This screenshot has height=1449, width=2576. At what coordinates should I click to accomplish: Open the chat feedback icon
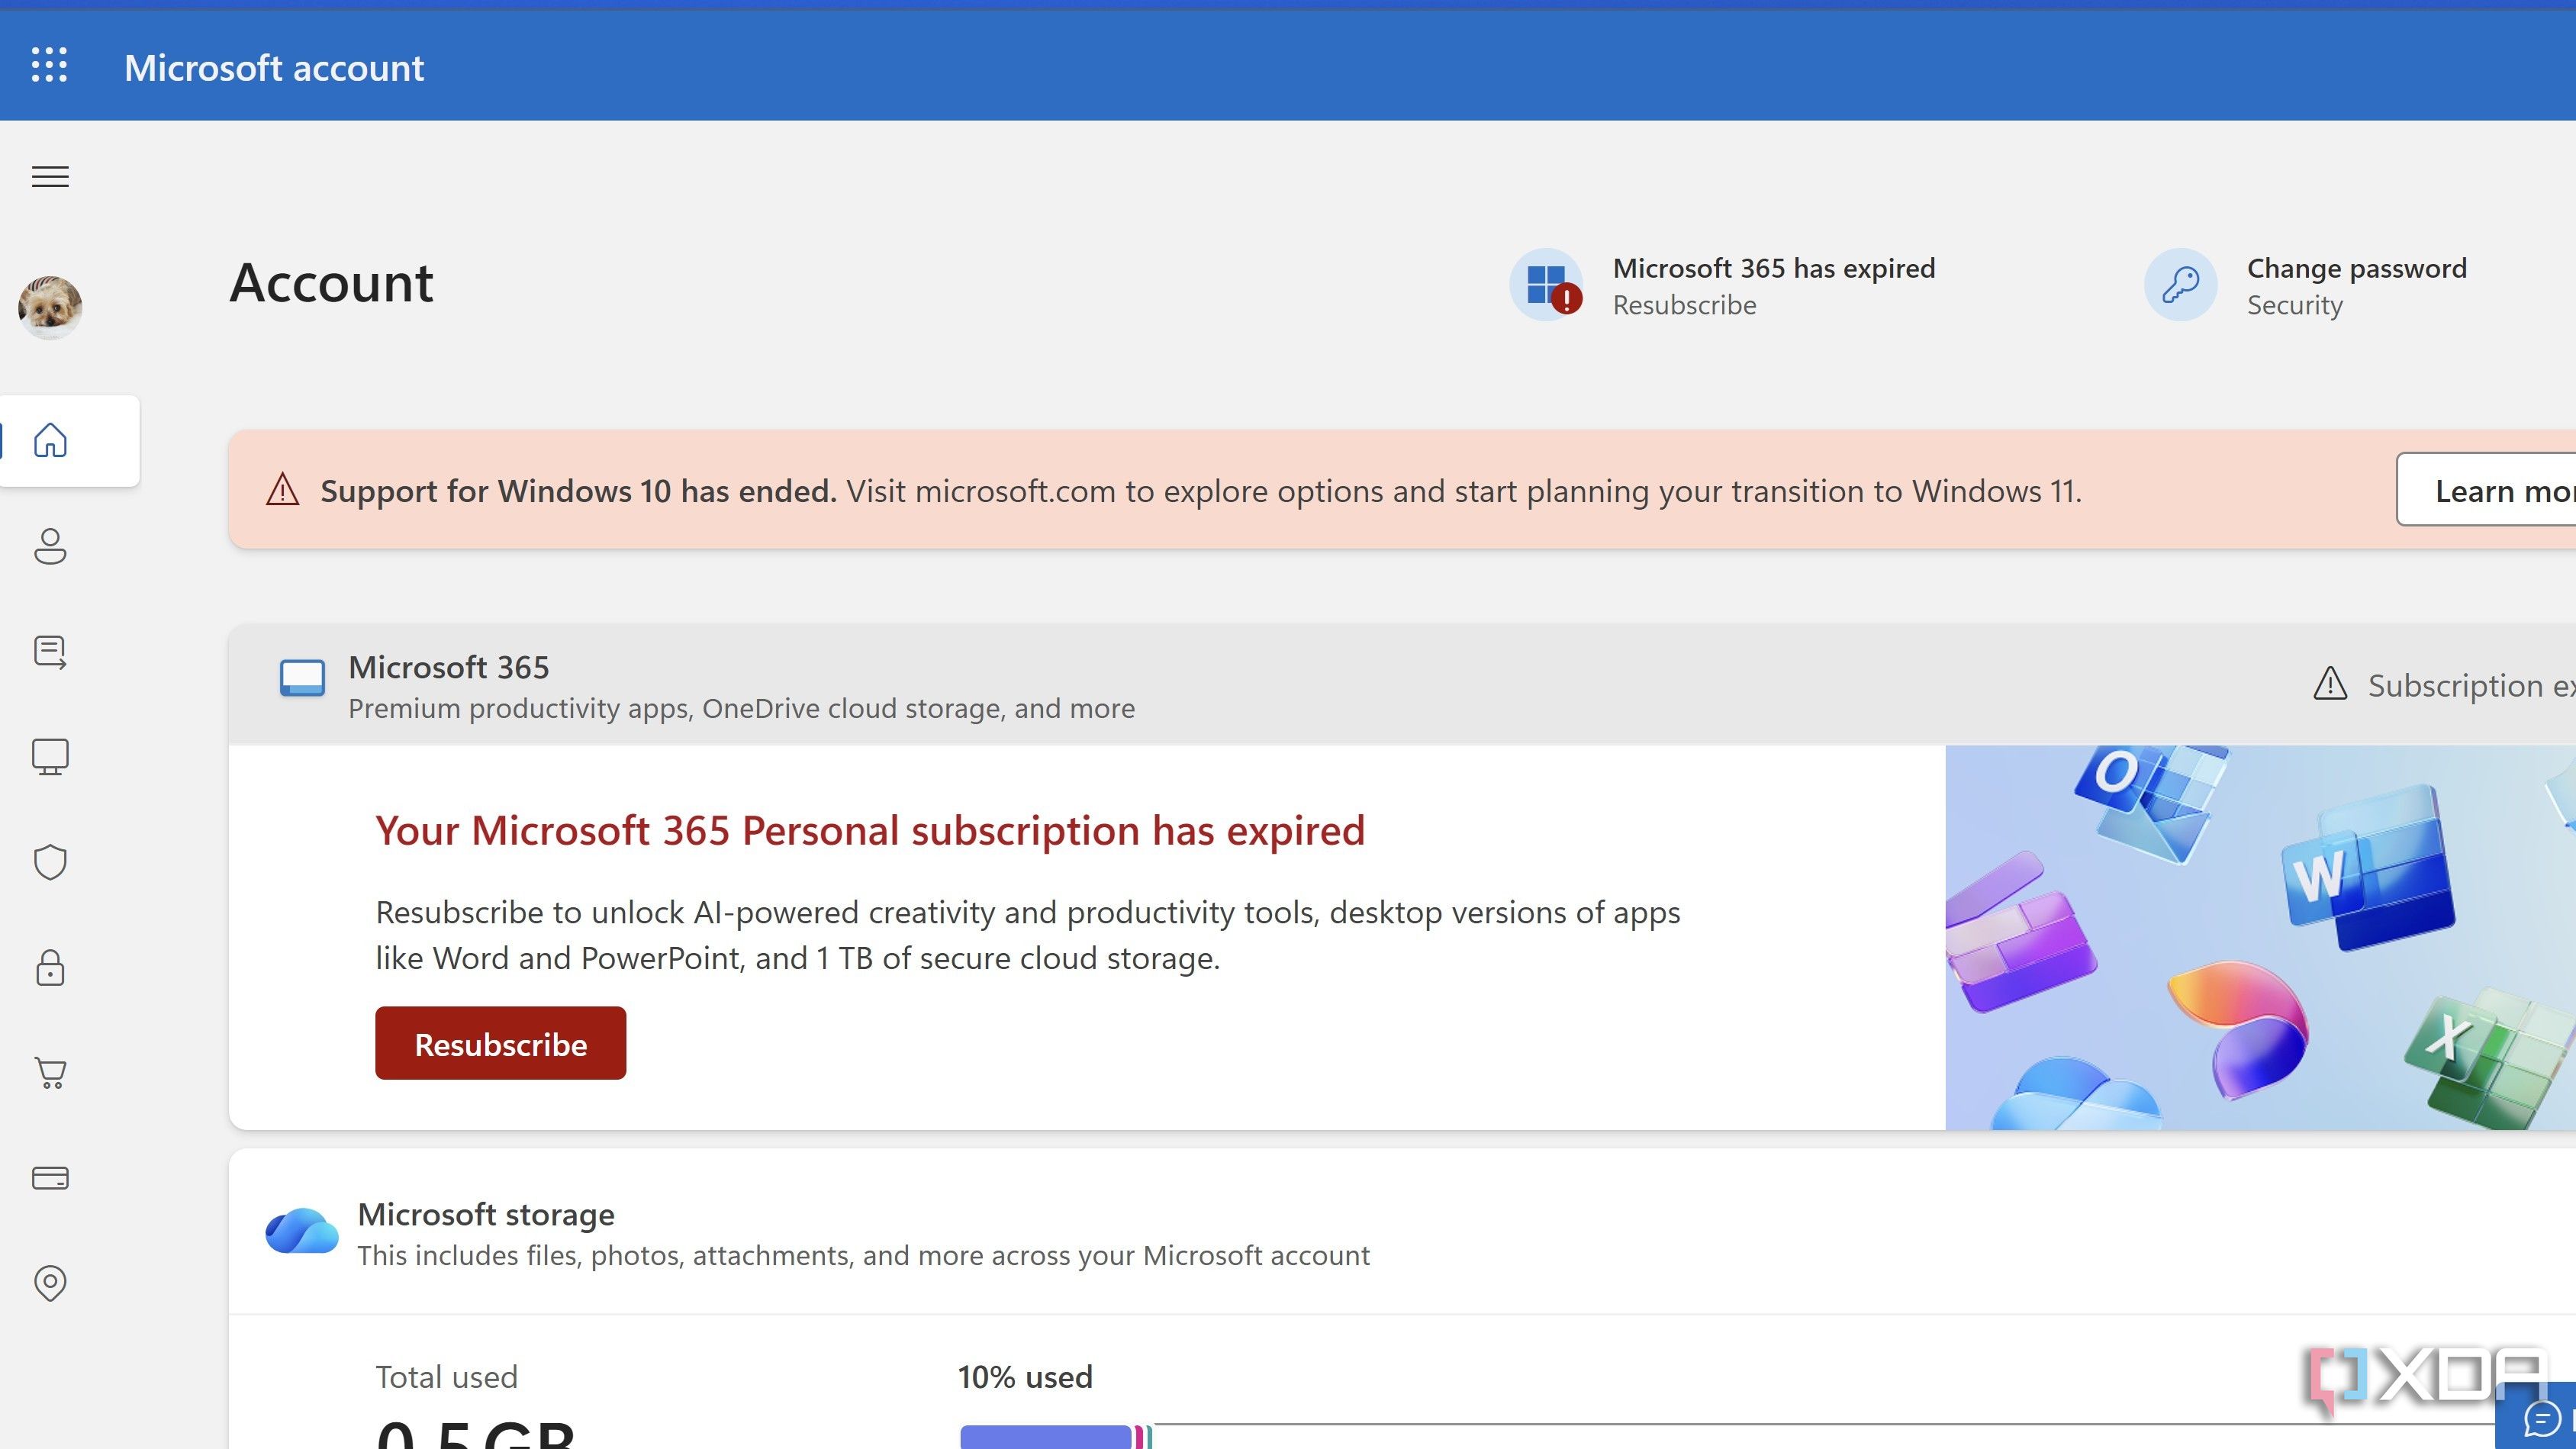(x=2542, y=1418)
